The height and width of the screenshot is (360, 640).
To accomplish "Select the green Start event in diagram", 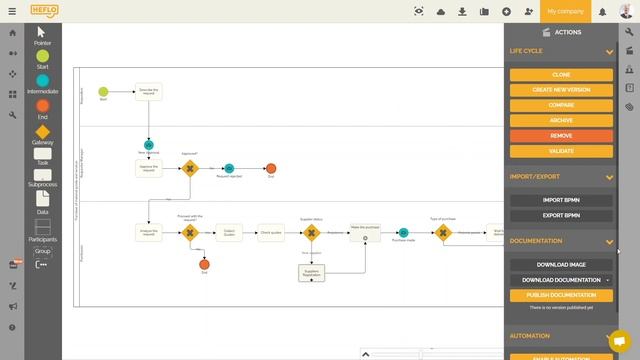I will coord(103,92).
